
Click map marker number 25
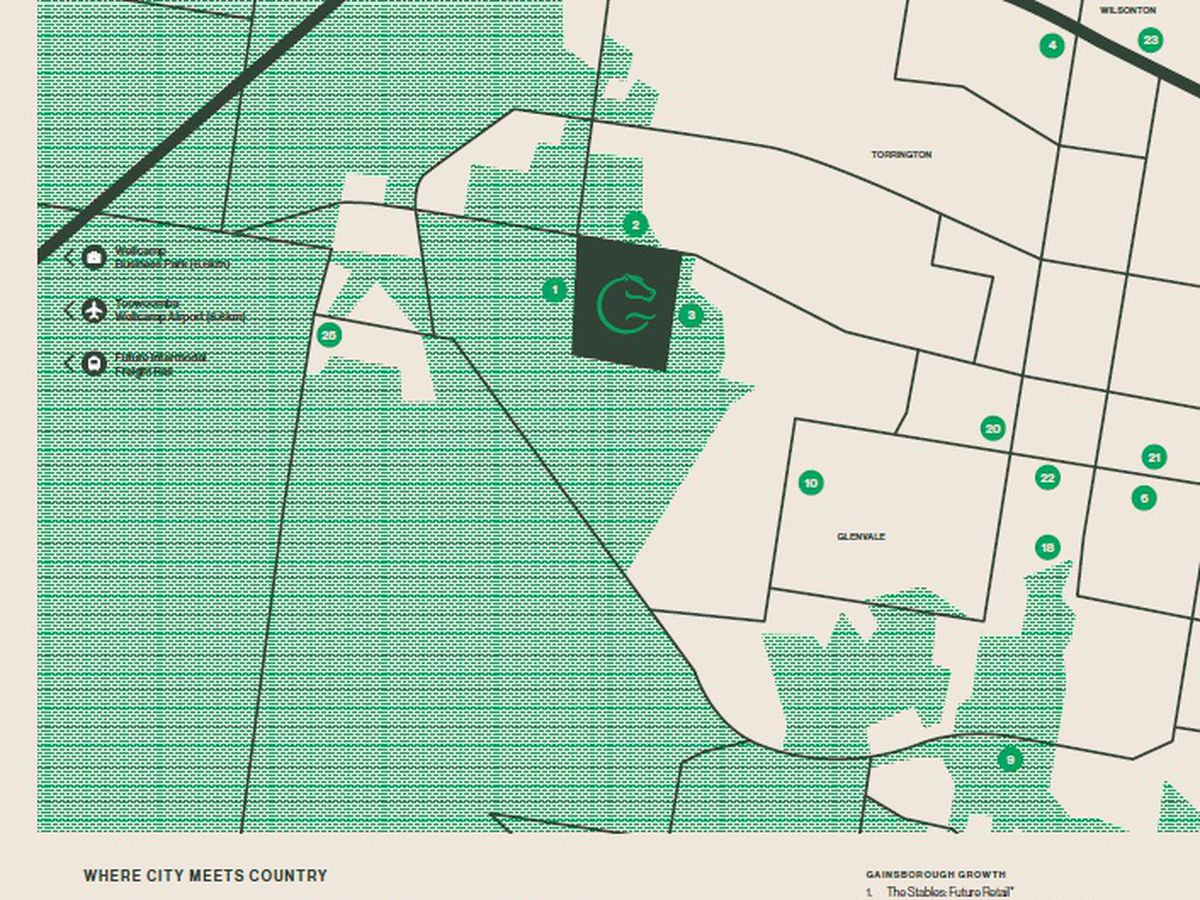(x=329, y=335)
